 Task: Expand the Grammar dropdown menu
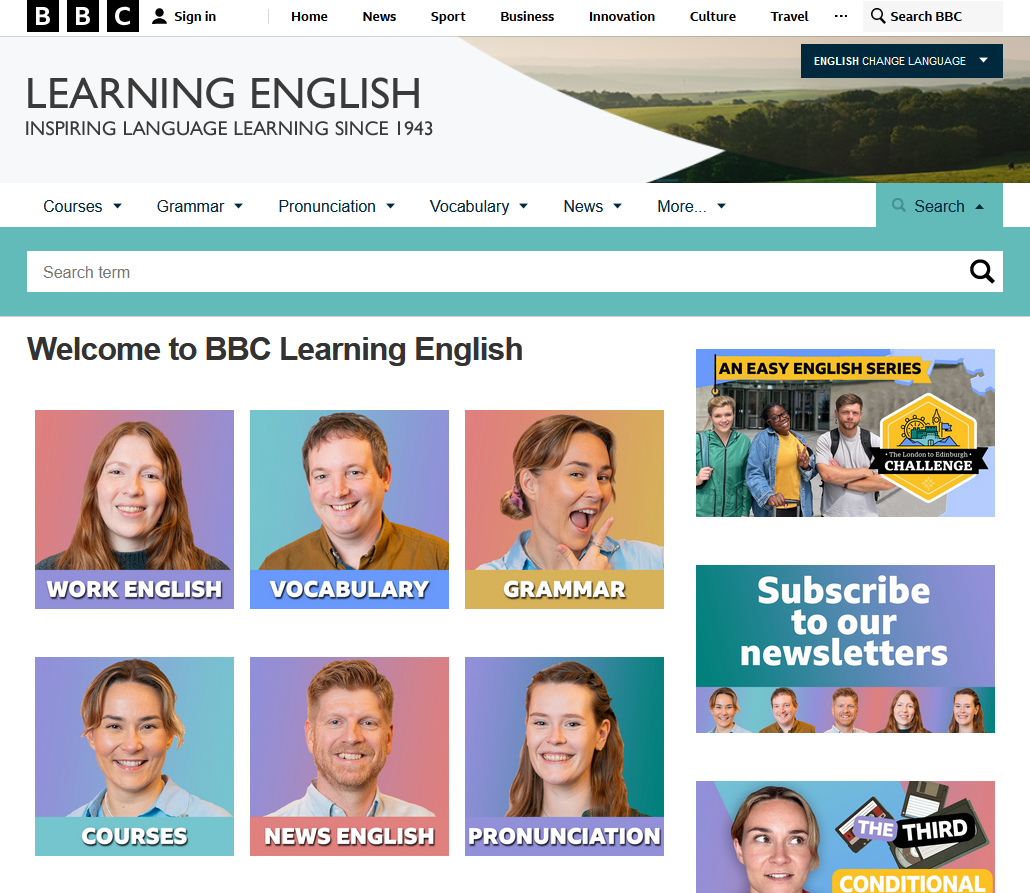click(x=200, y=206)
